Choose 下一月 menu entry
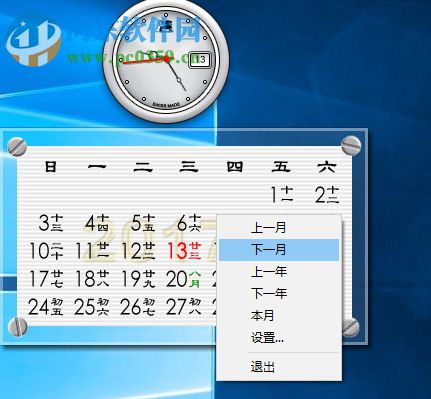This screenshot has height=399, width=431. (x=279, y=250)
